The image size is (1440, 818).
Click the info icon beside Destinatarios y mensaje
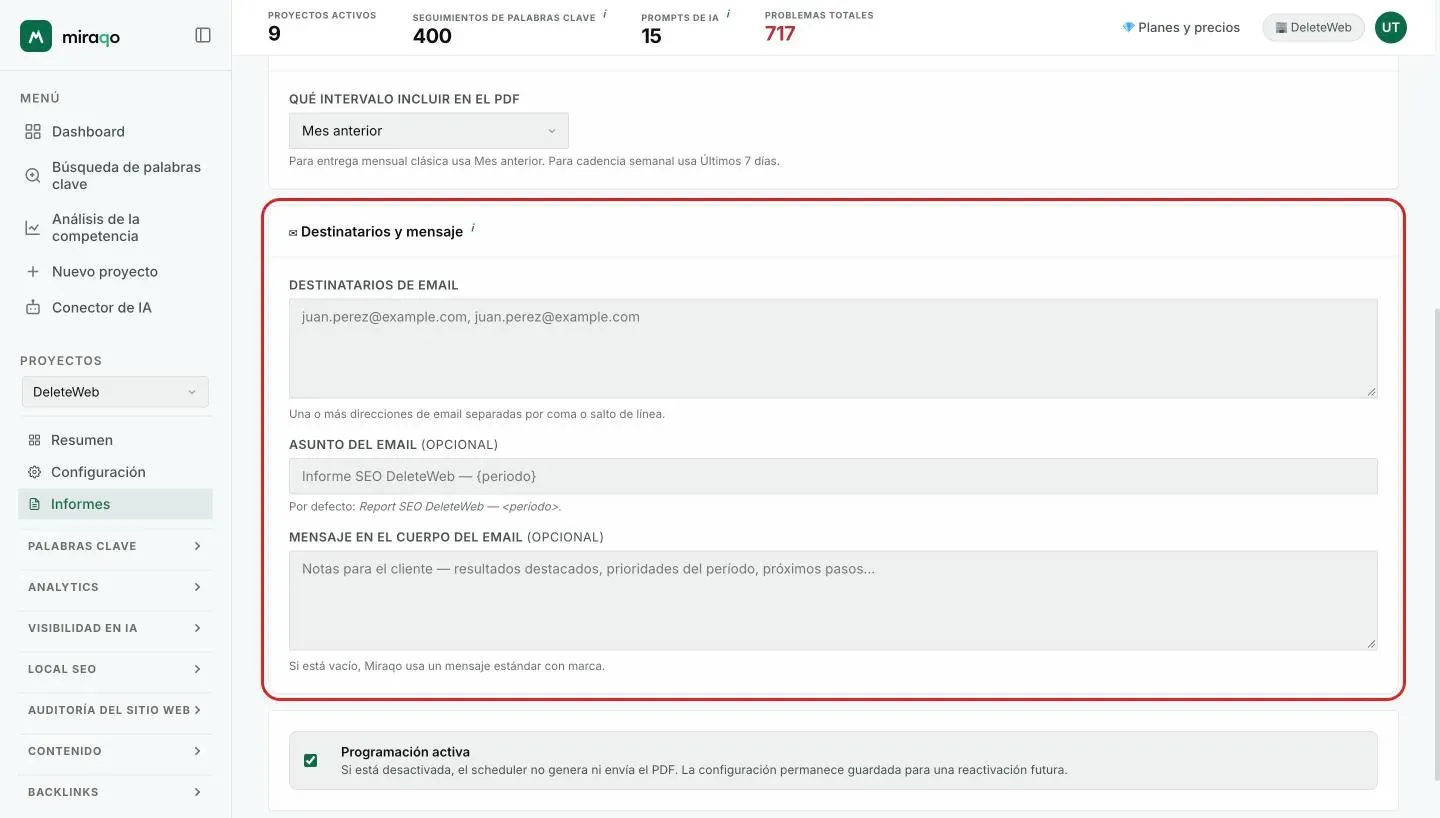click(x=473, y=228)
